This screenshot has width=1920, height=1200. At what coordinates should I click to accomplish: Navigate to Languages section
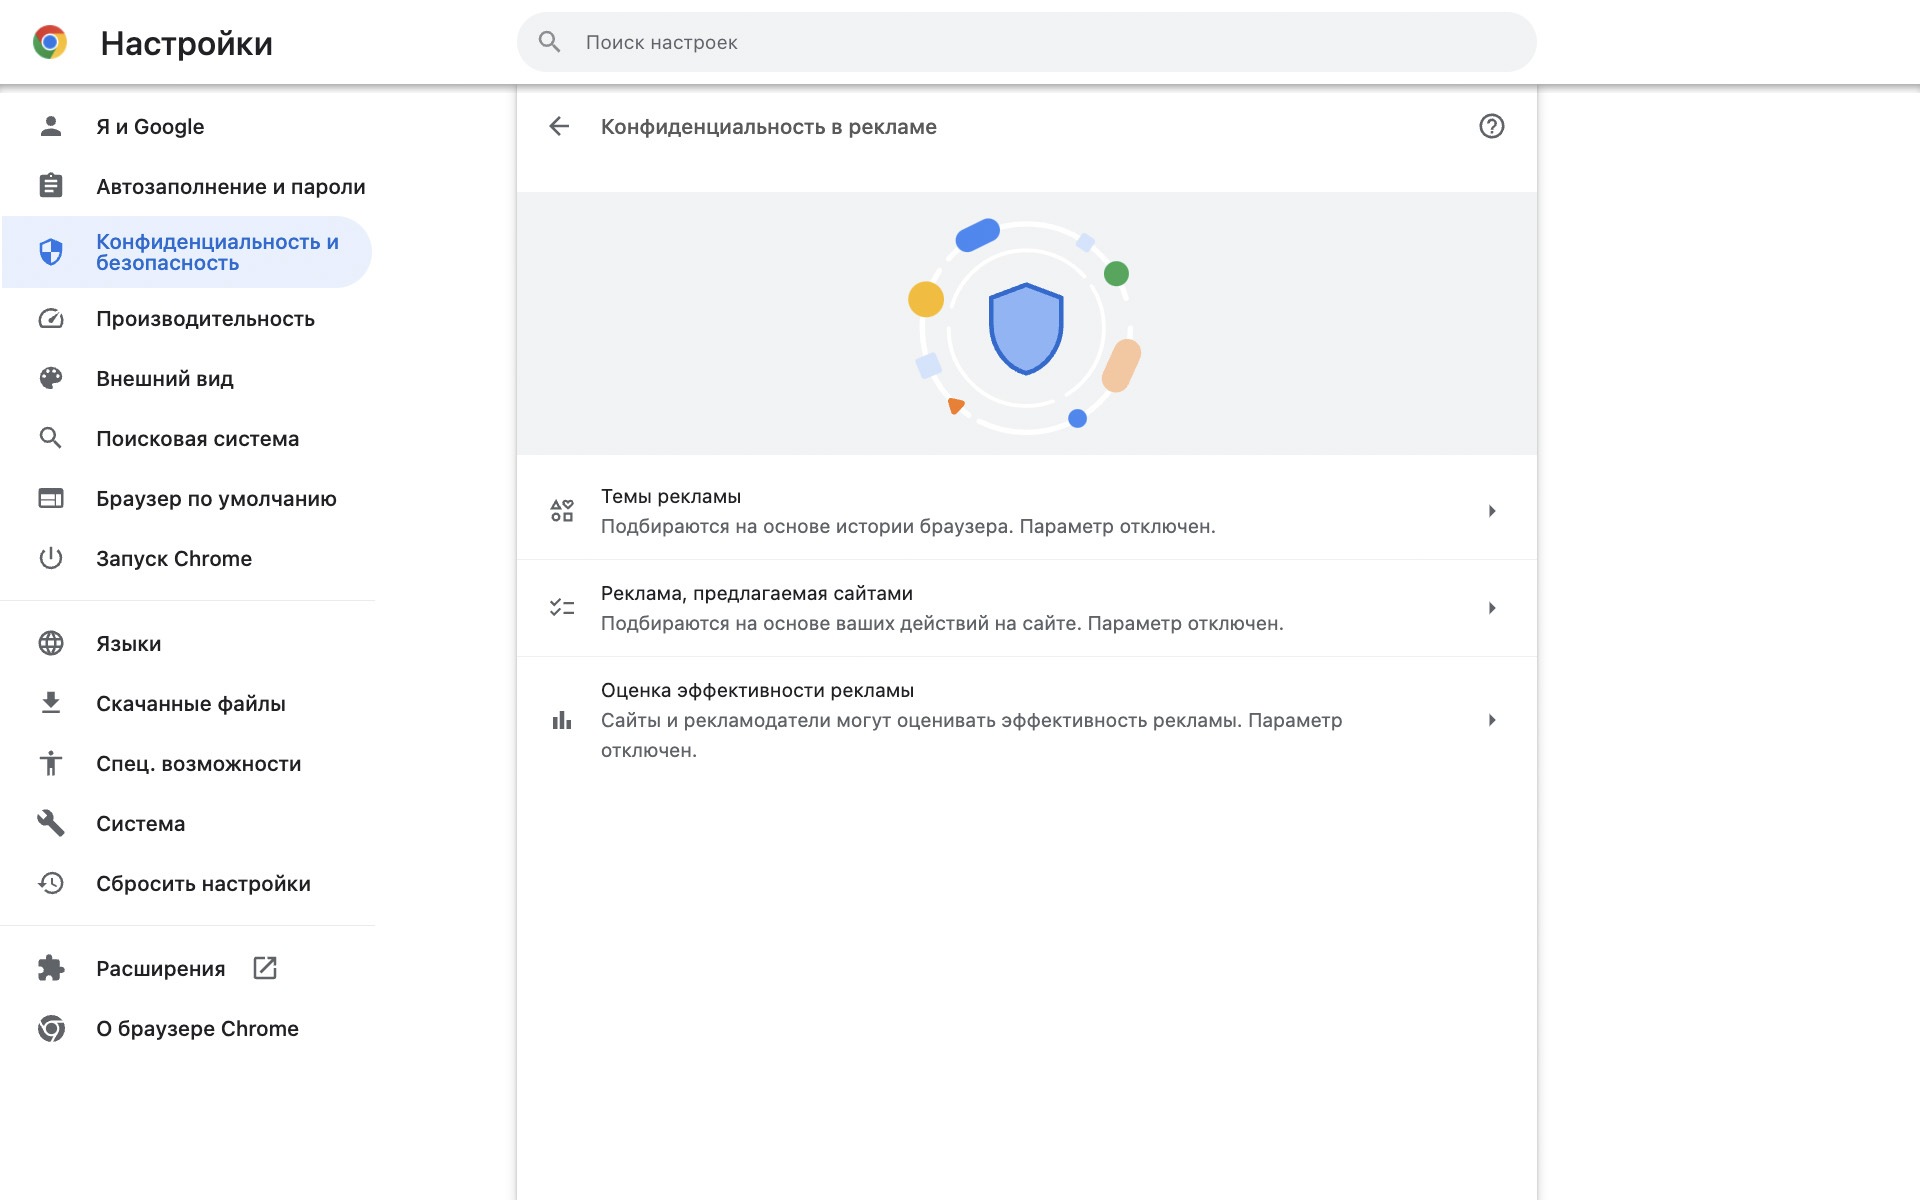pyautogui.click(x=129, y=643)
